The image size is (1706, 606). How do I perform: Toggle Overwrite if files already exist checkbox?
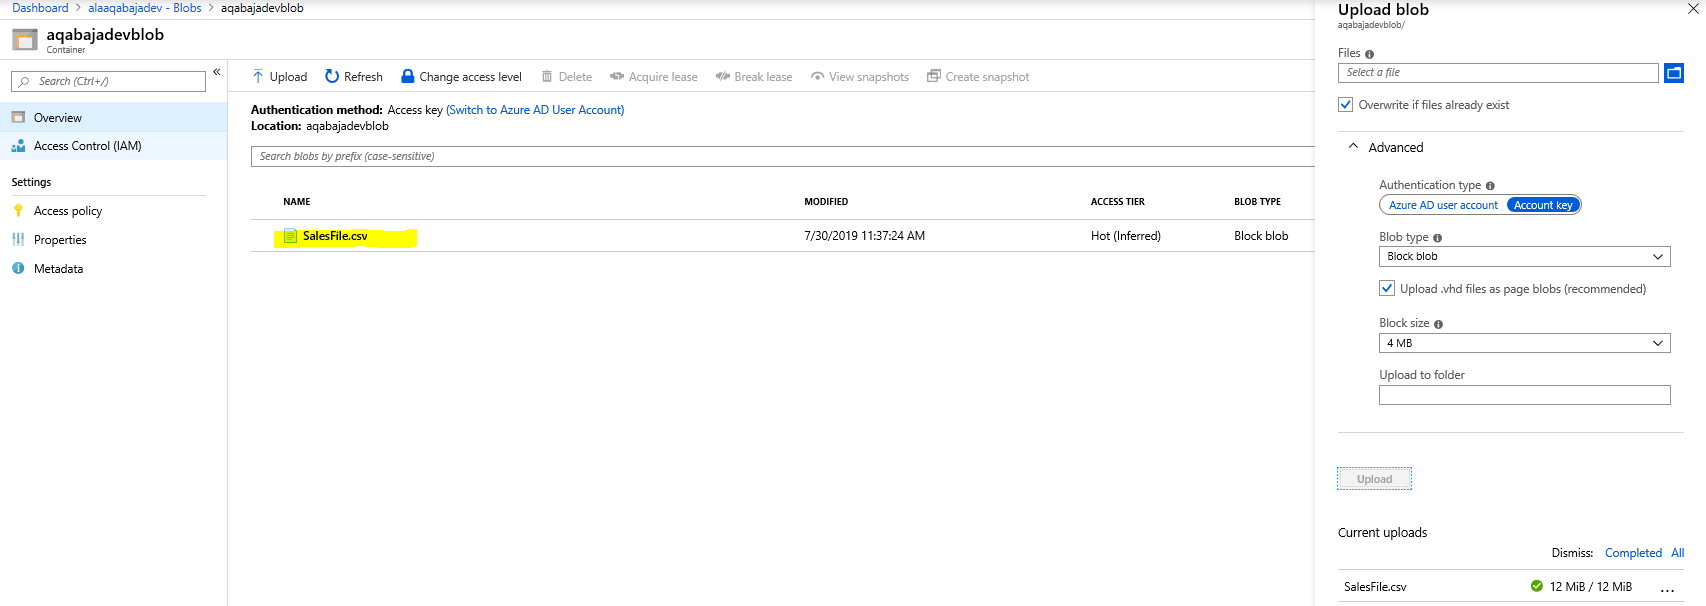[1346, 105]
